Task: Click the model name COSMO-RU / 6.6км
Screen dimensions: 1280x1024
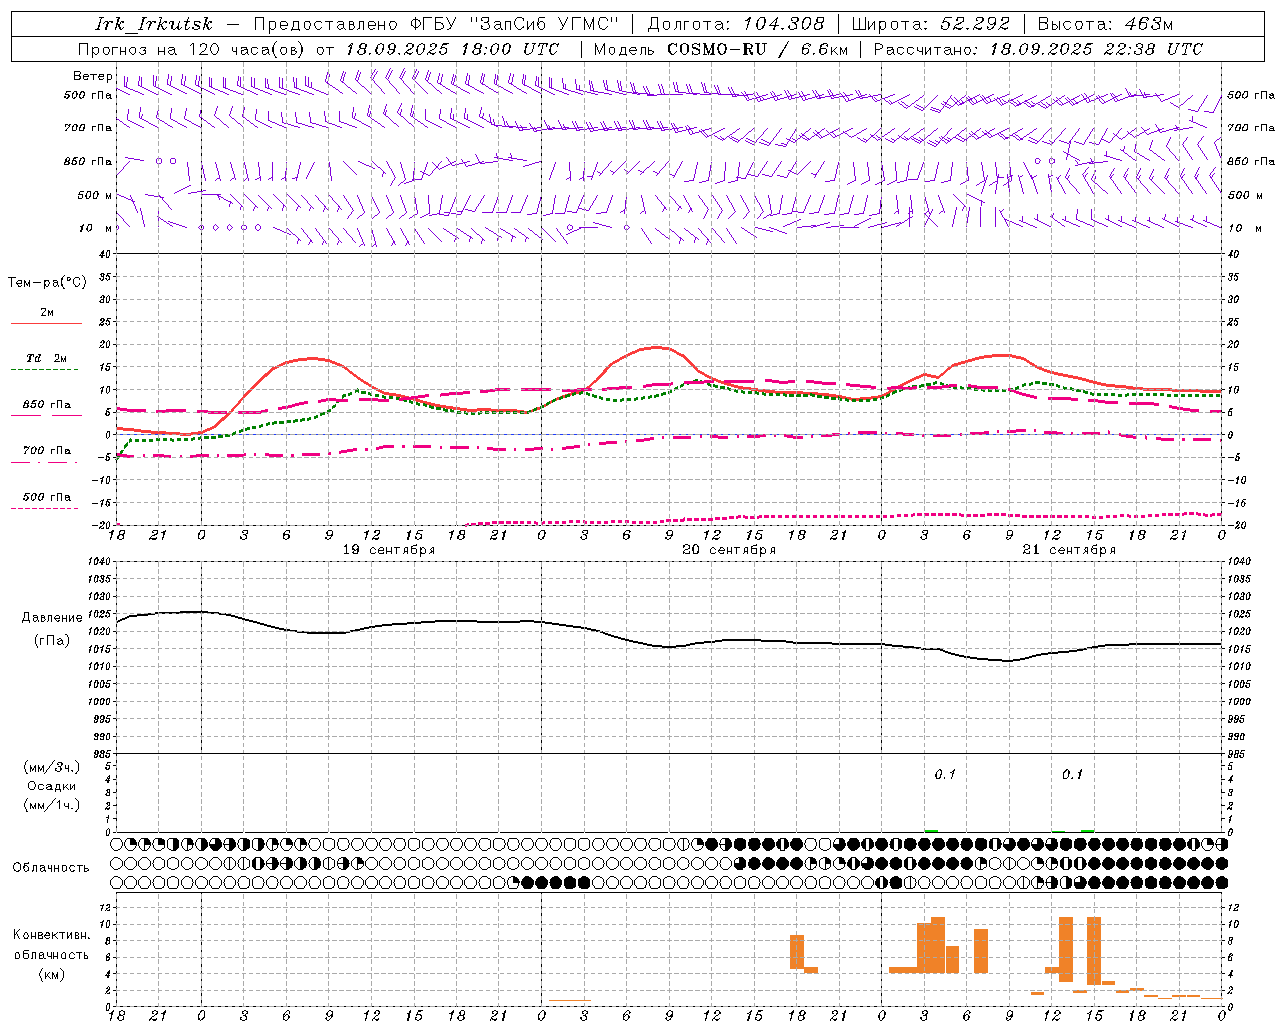Action: click(758, 49)
